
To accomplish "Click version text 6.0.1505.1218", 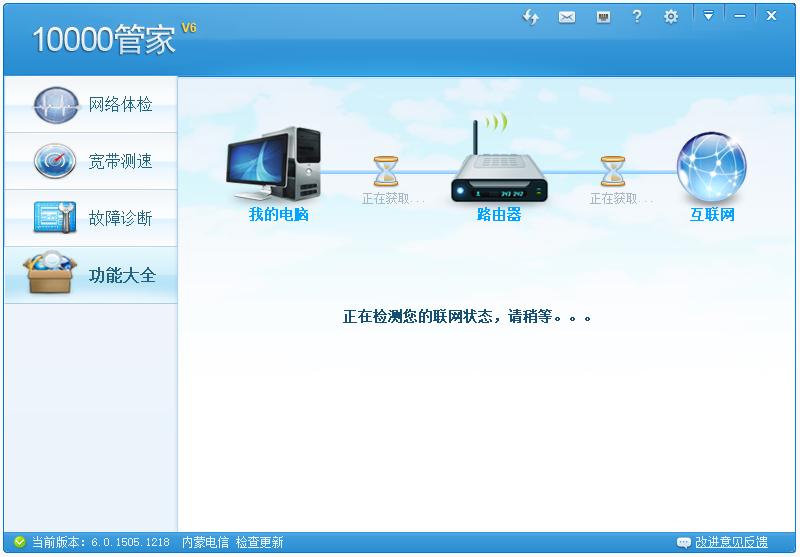I will click(130, 542).
